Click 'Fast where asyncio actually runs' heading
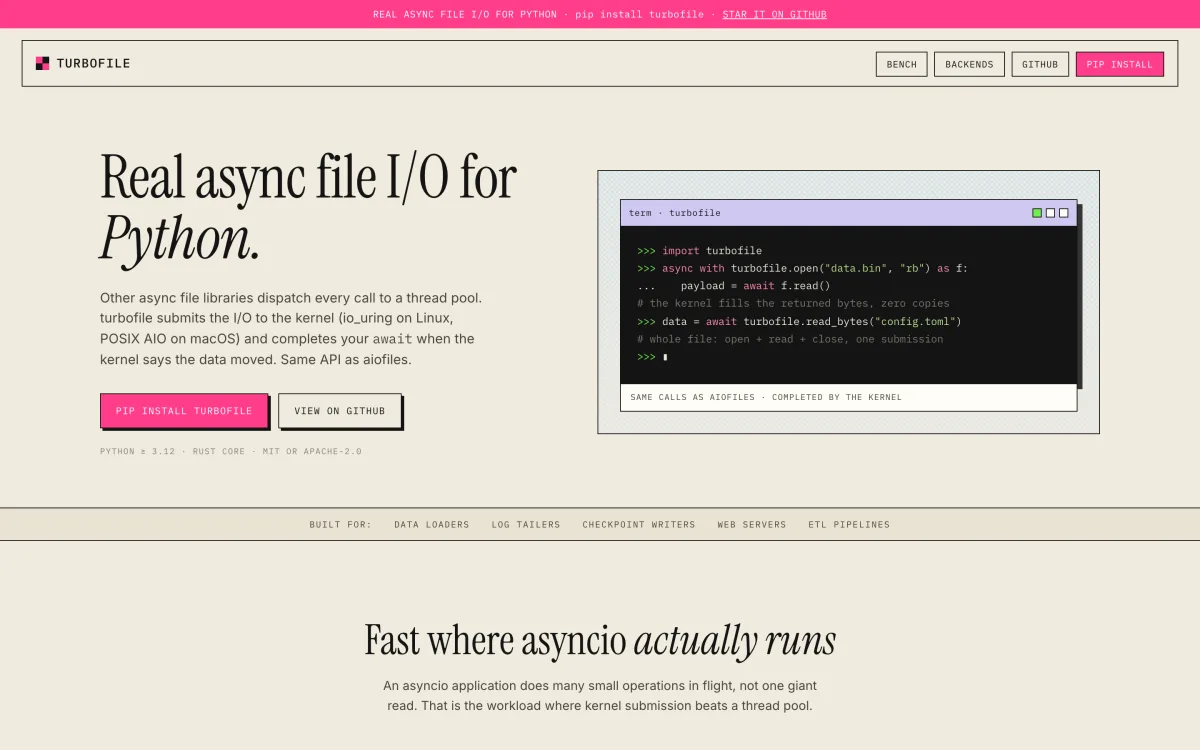The height and width of the screenshot is (750, 1200). [x=600, y=640]
